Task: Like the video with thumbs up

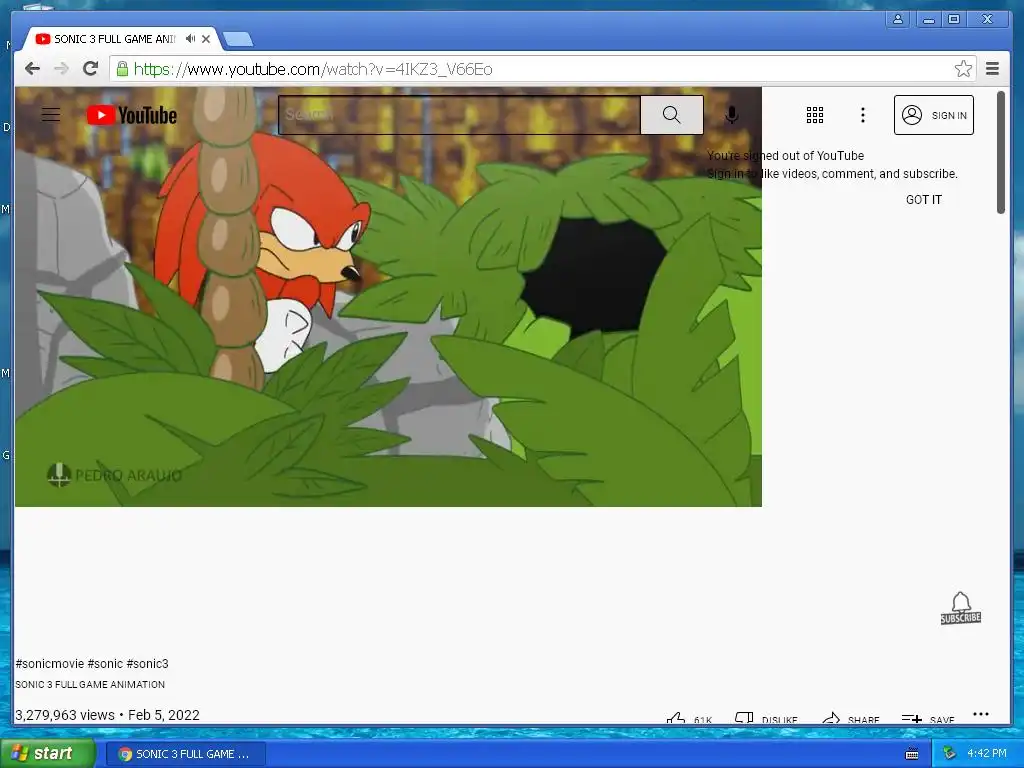Action: pos(688,718)
